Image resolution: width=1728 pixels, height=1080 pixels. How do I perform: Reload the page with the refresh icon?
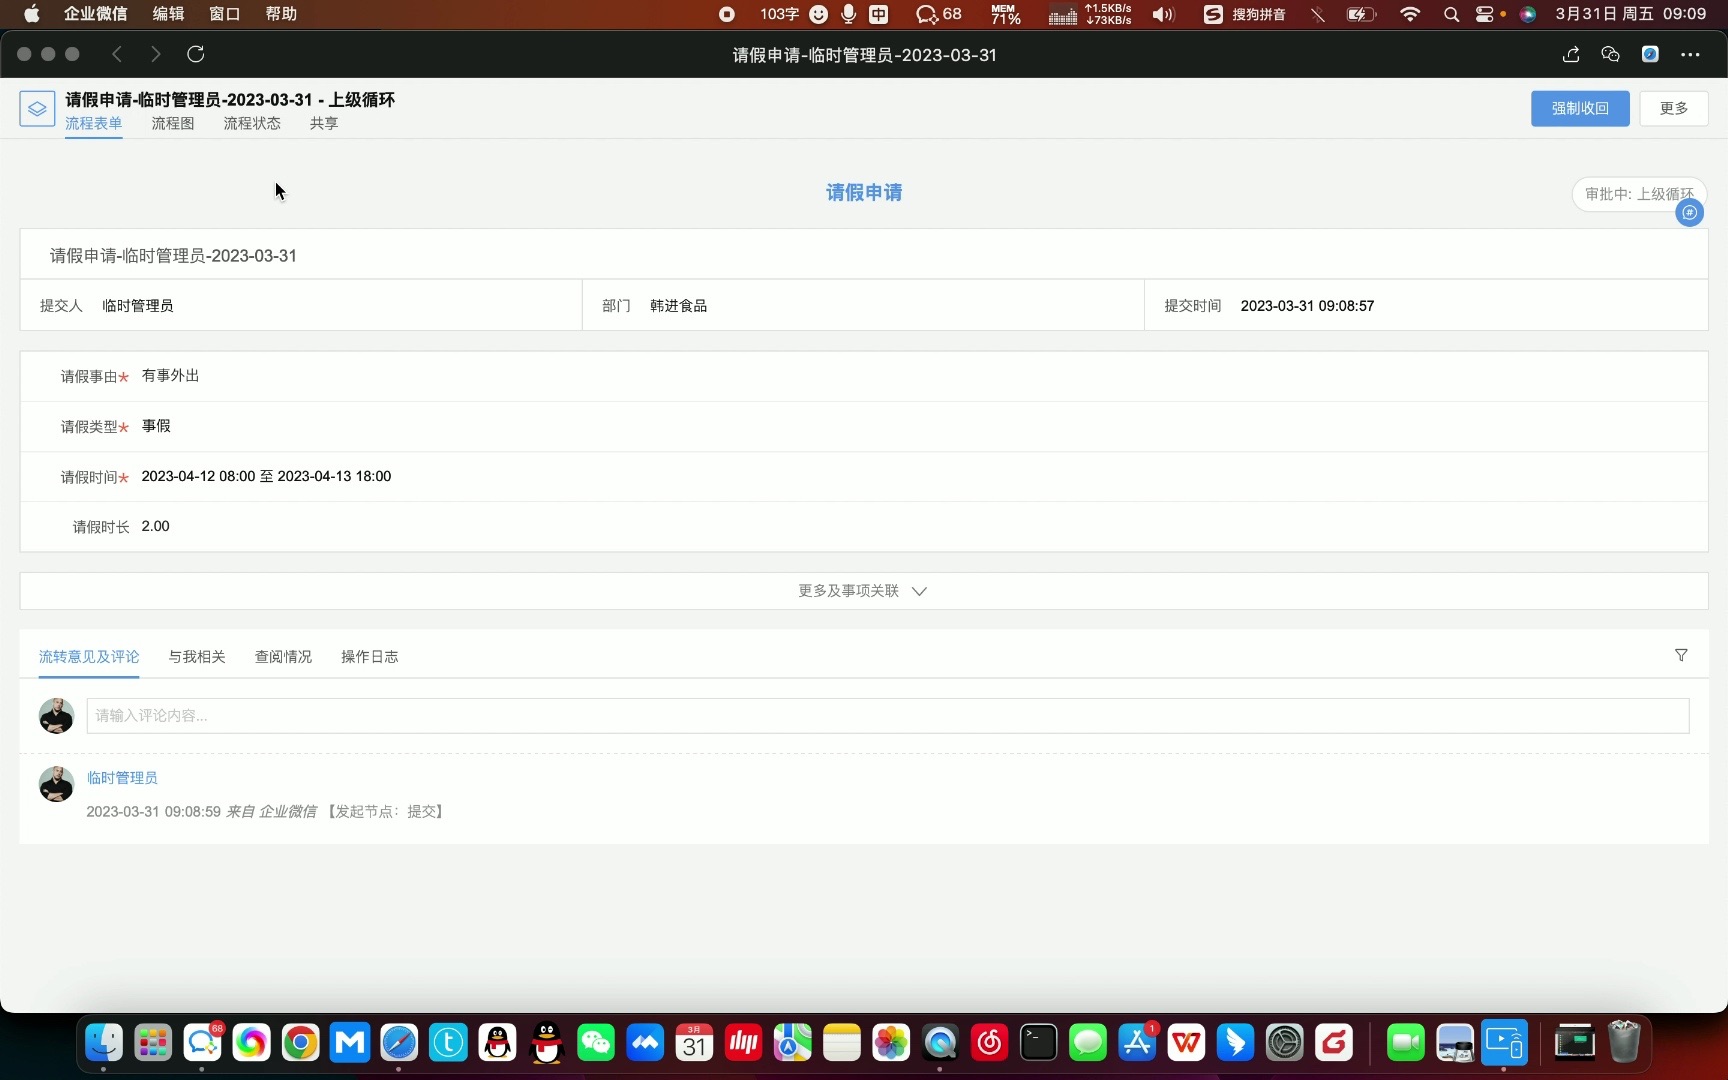tap(196, 54)
